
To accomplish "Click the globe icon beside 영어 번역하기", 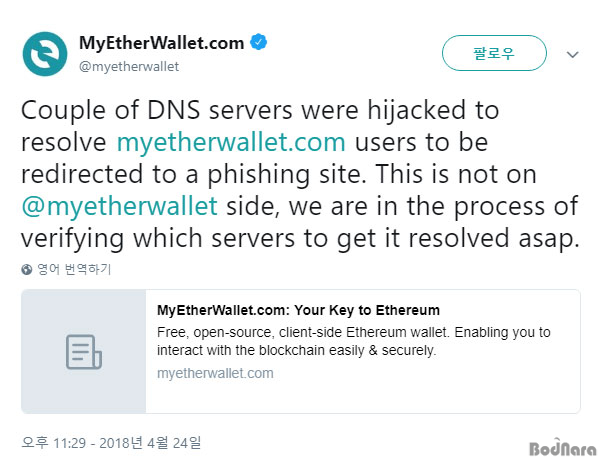I will click(27, 270).
